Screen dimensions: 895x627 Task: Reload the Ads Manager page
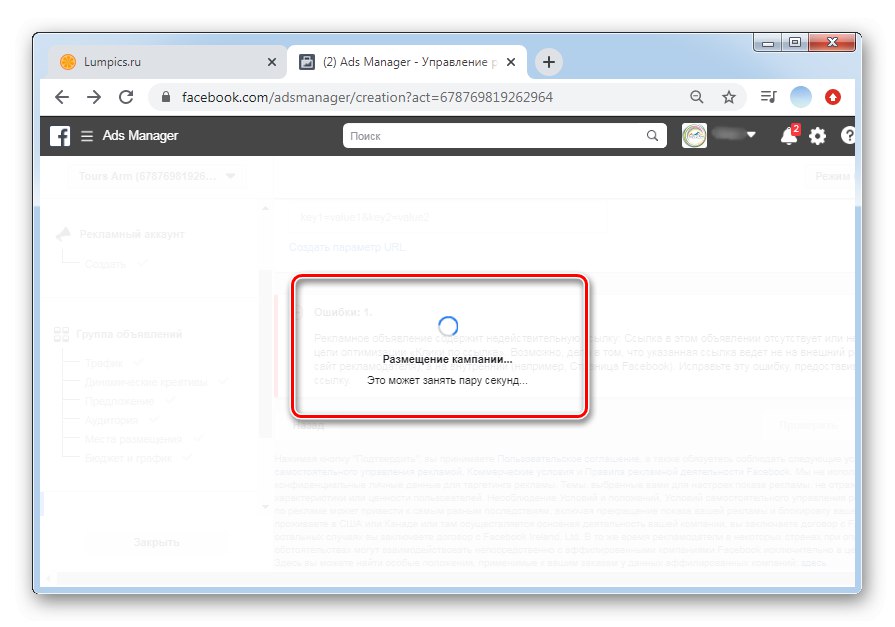[126, 97]
